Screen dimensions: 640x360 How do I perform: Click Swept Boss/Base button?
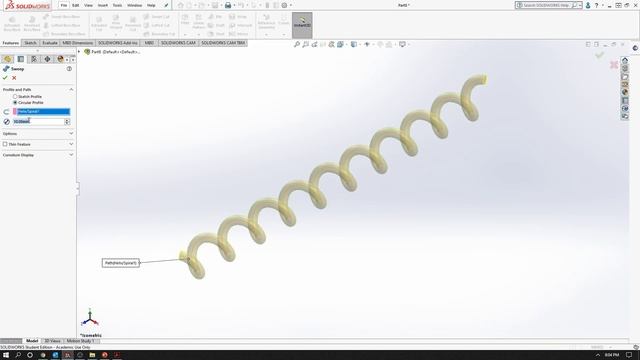pyautogui.click(x=61, y=17)
